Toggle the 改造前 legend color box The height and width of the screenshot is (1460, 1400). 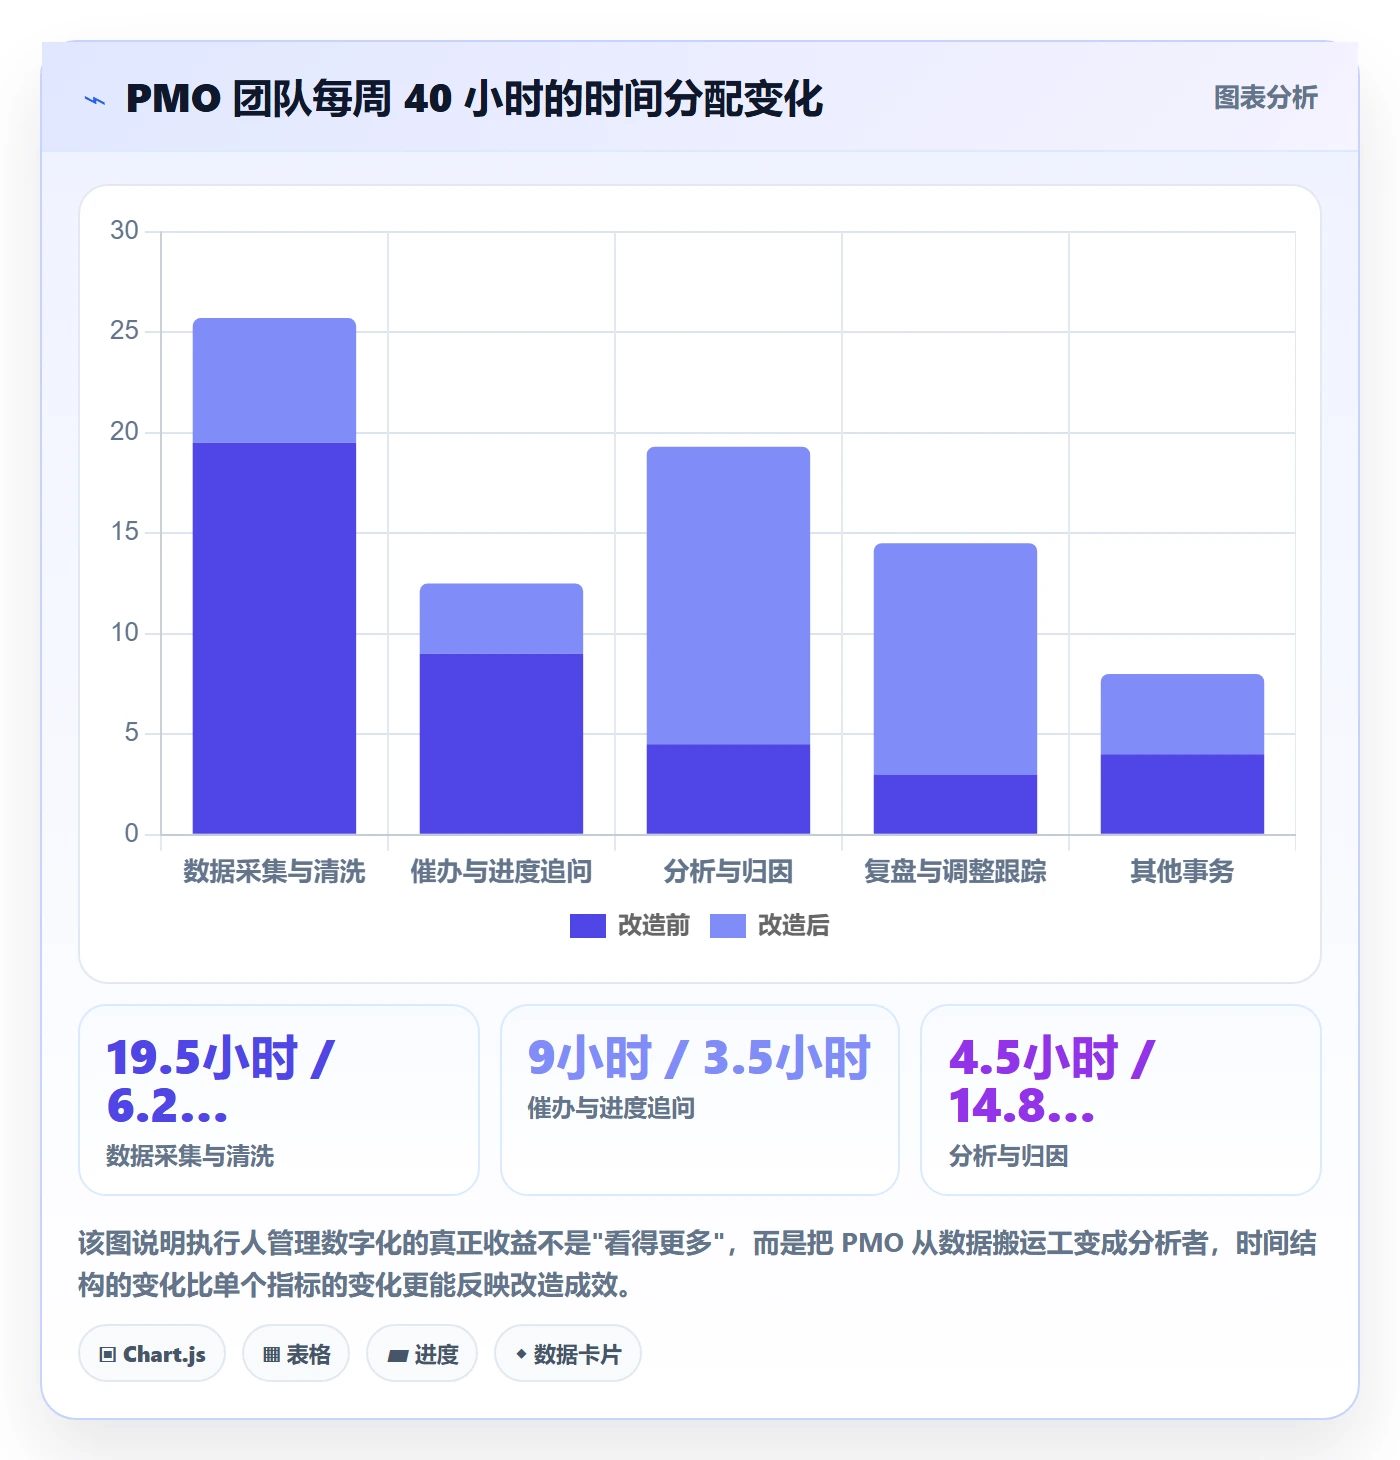point(588,926)
